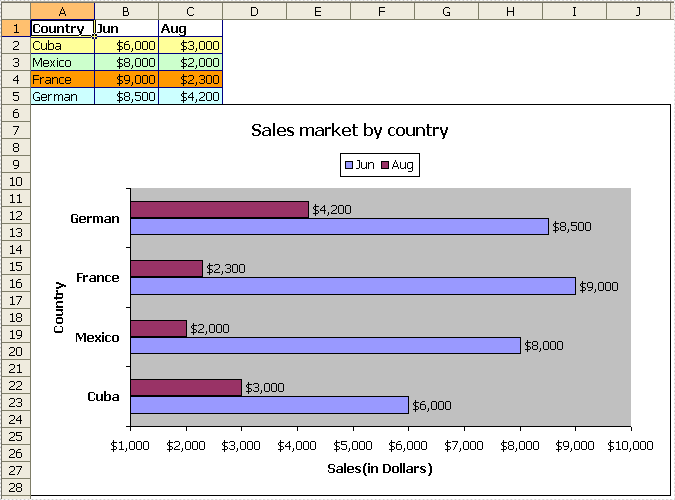The height and width of the screenshot is (500, 675).
Task: Select row 1 header
Action: [x=16, y=28]
